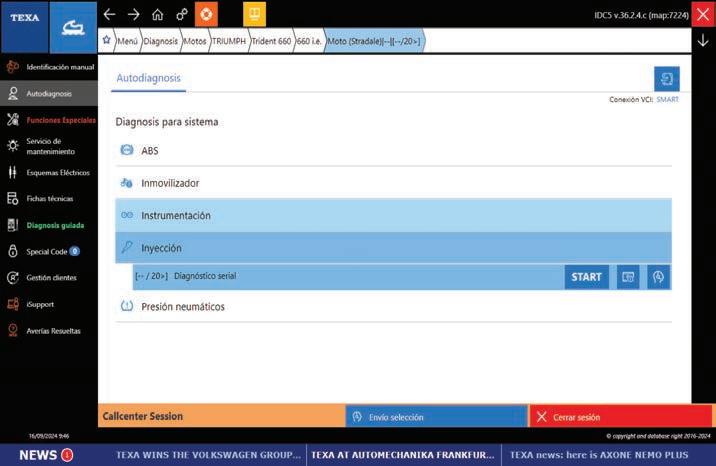Click the Presión neumáticos tire icon

(x=126, y=306)
